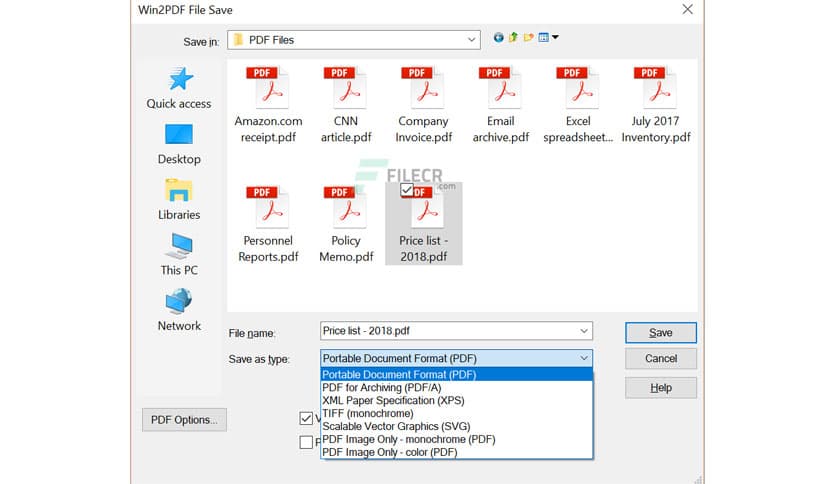836x484 pixels.
Task: Choose PDF Image Only - monochrome (PDF)
Action: pos(456,439)
